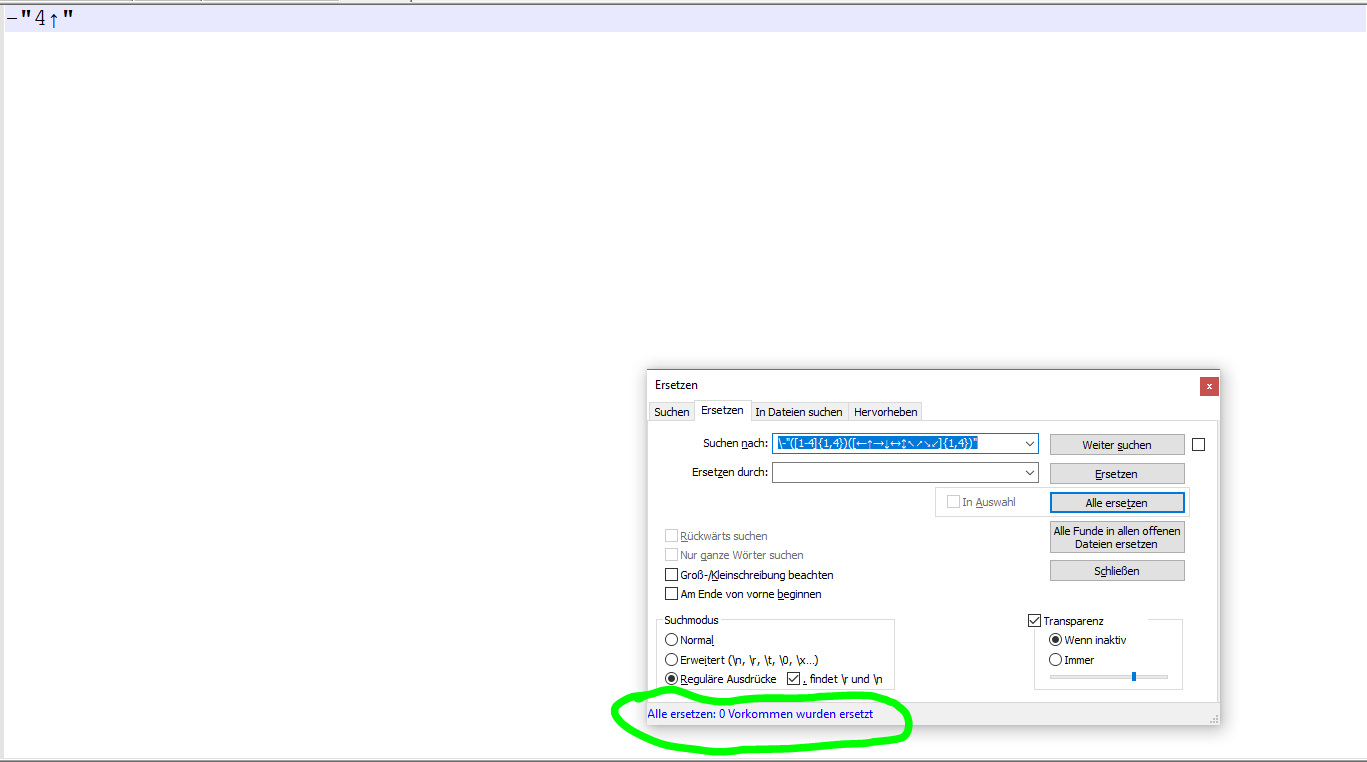Viewport: 1367px width, 762px height.
Task: Select the Normal search mode
Action: (x=671, y=639)
